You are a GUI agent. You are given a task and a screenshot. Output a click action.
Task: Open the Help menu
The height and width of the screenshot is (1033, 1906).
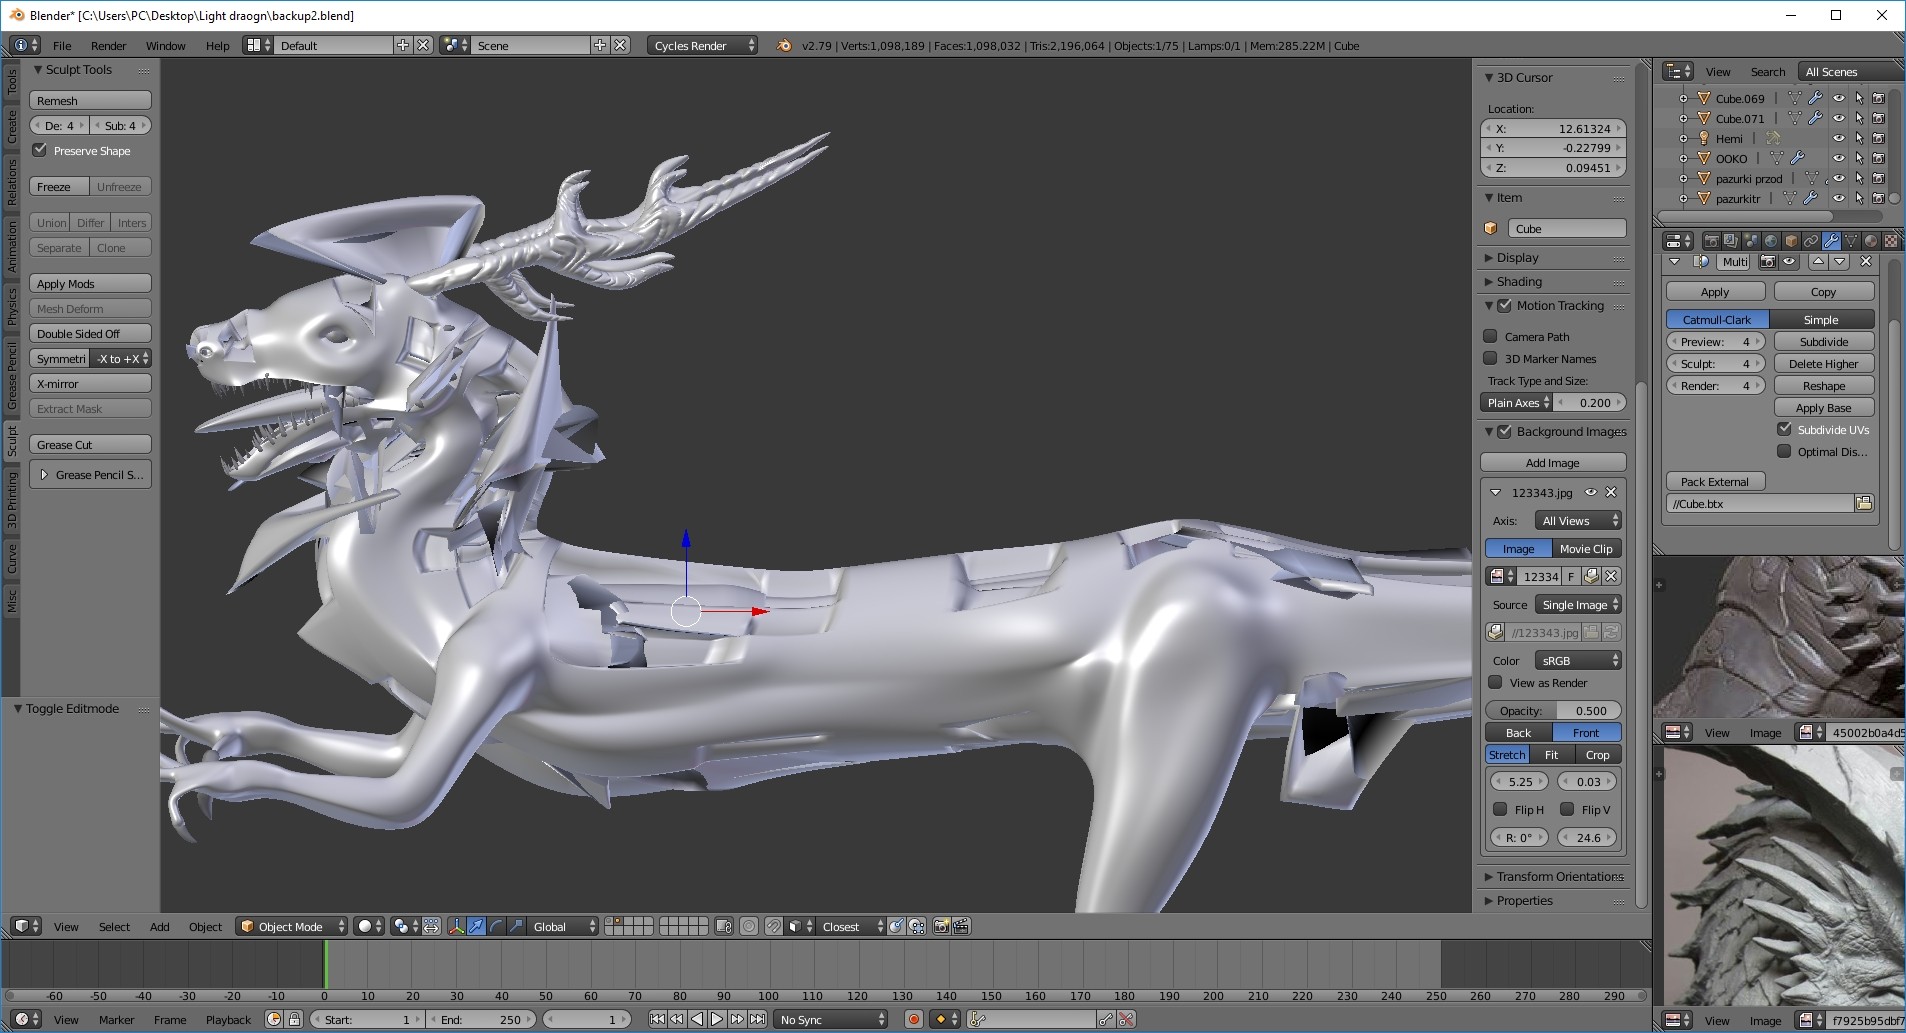pyautogui.click(x=218, y=46)
